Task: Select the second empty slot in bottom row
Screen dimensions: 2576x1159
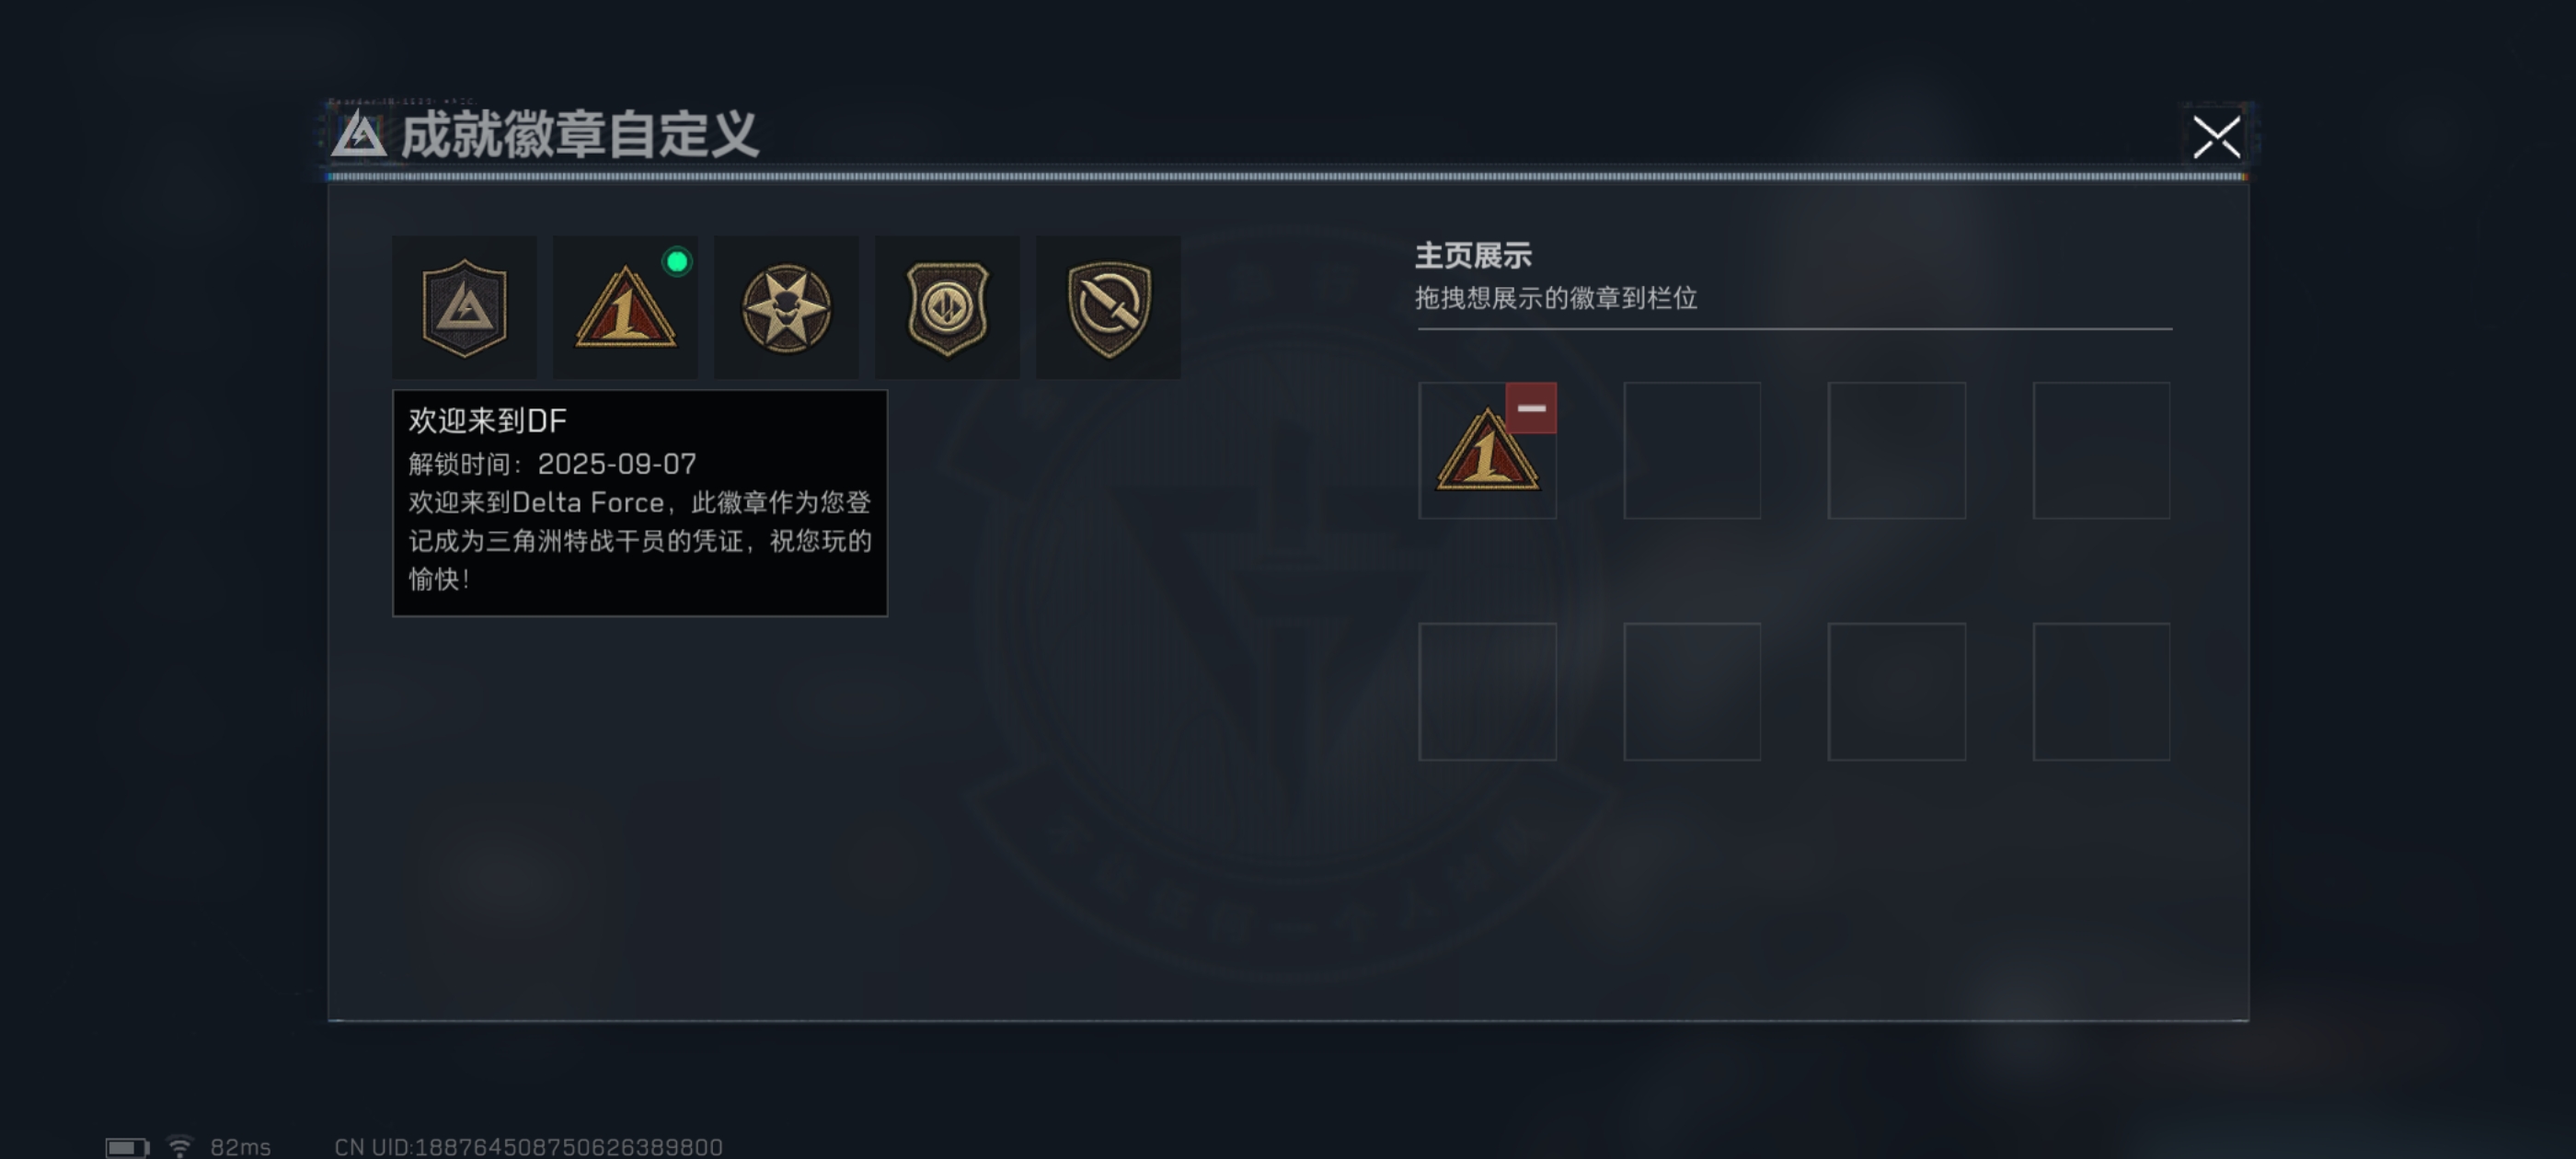Action: (1692, 691)
